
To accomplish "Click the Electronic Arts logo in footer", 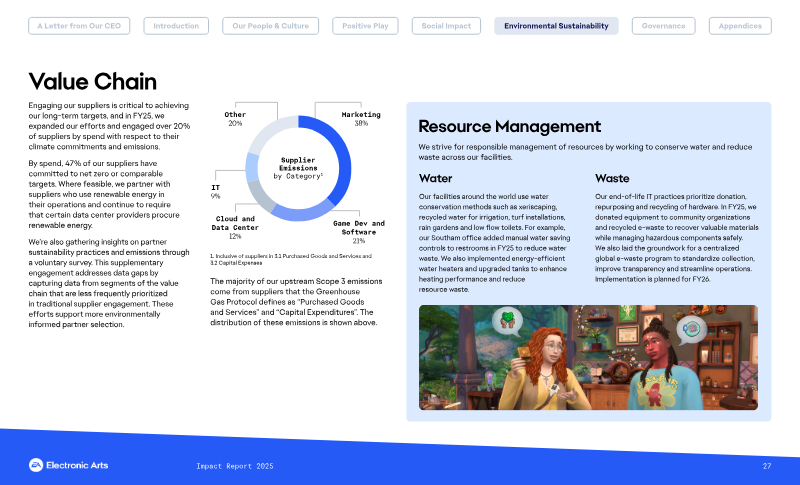I will (x=68, y=465).
